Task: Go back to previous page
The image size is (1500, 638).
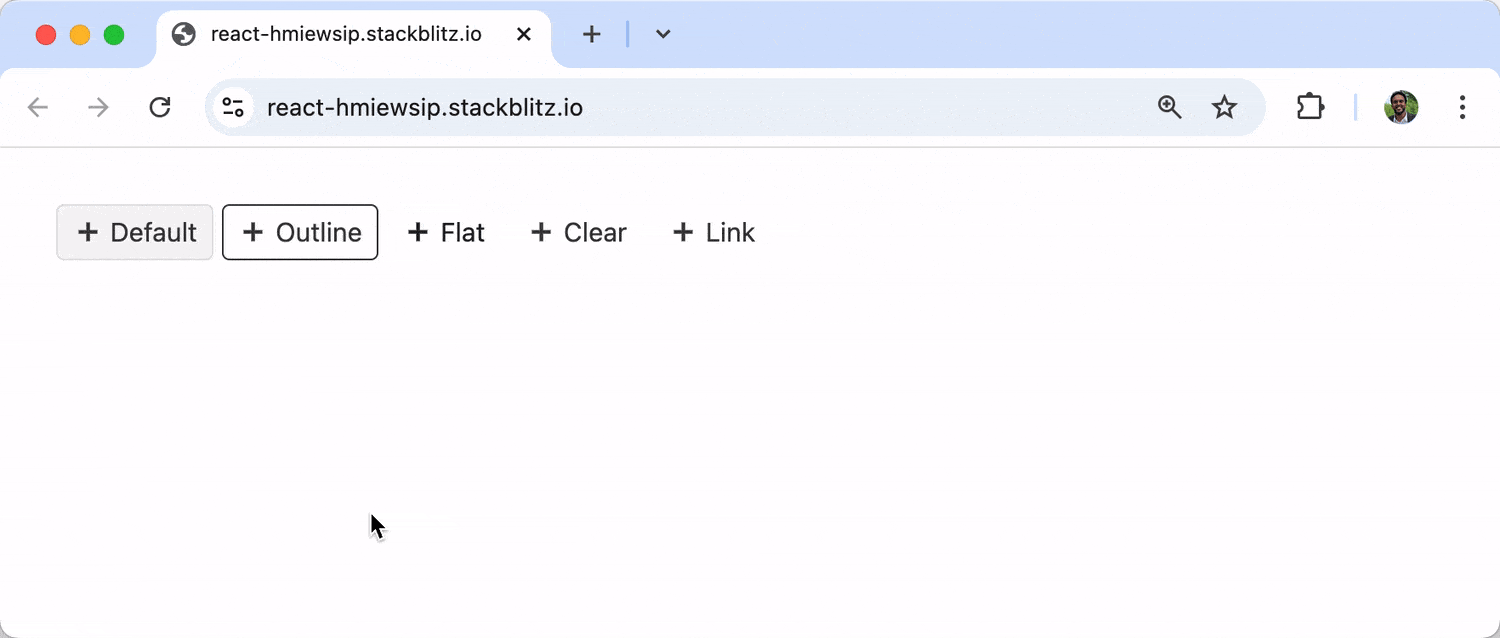Action: click(x=38, y=107)
